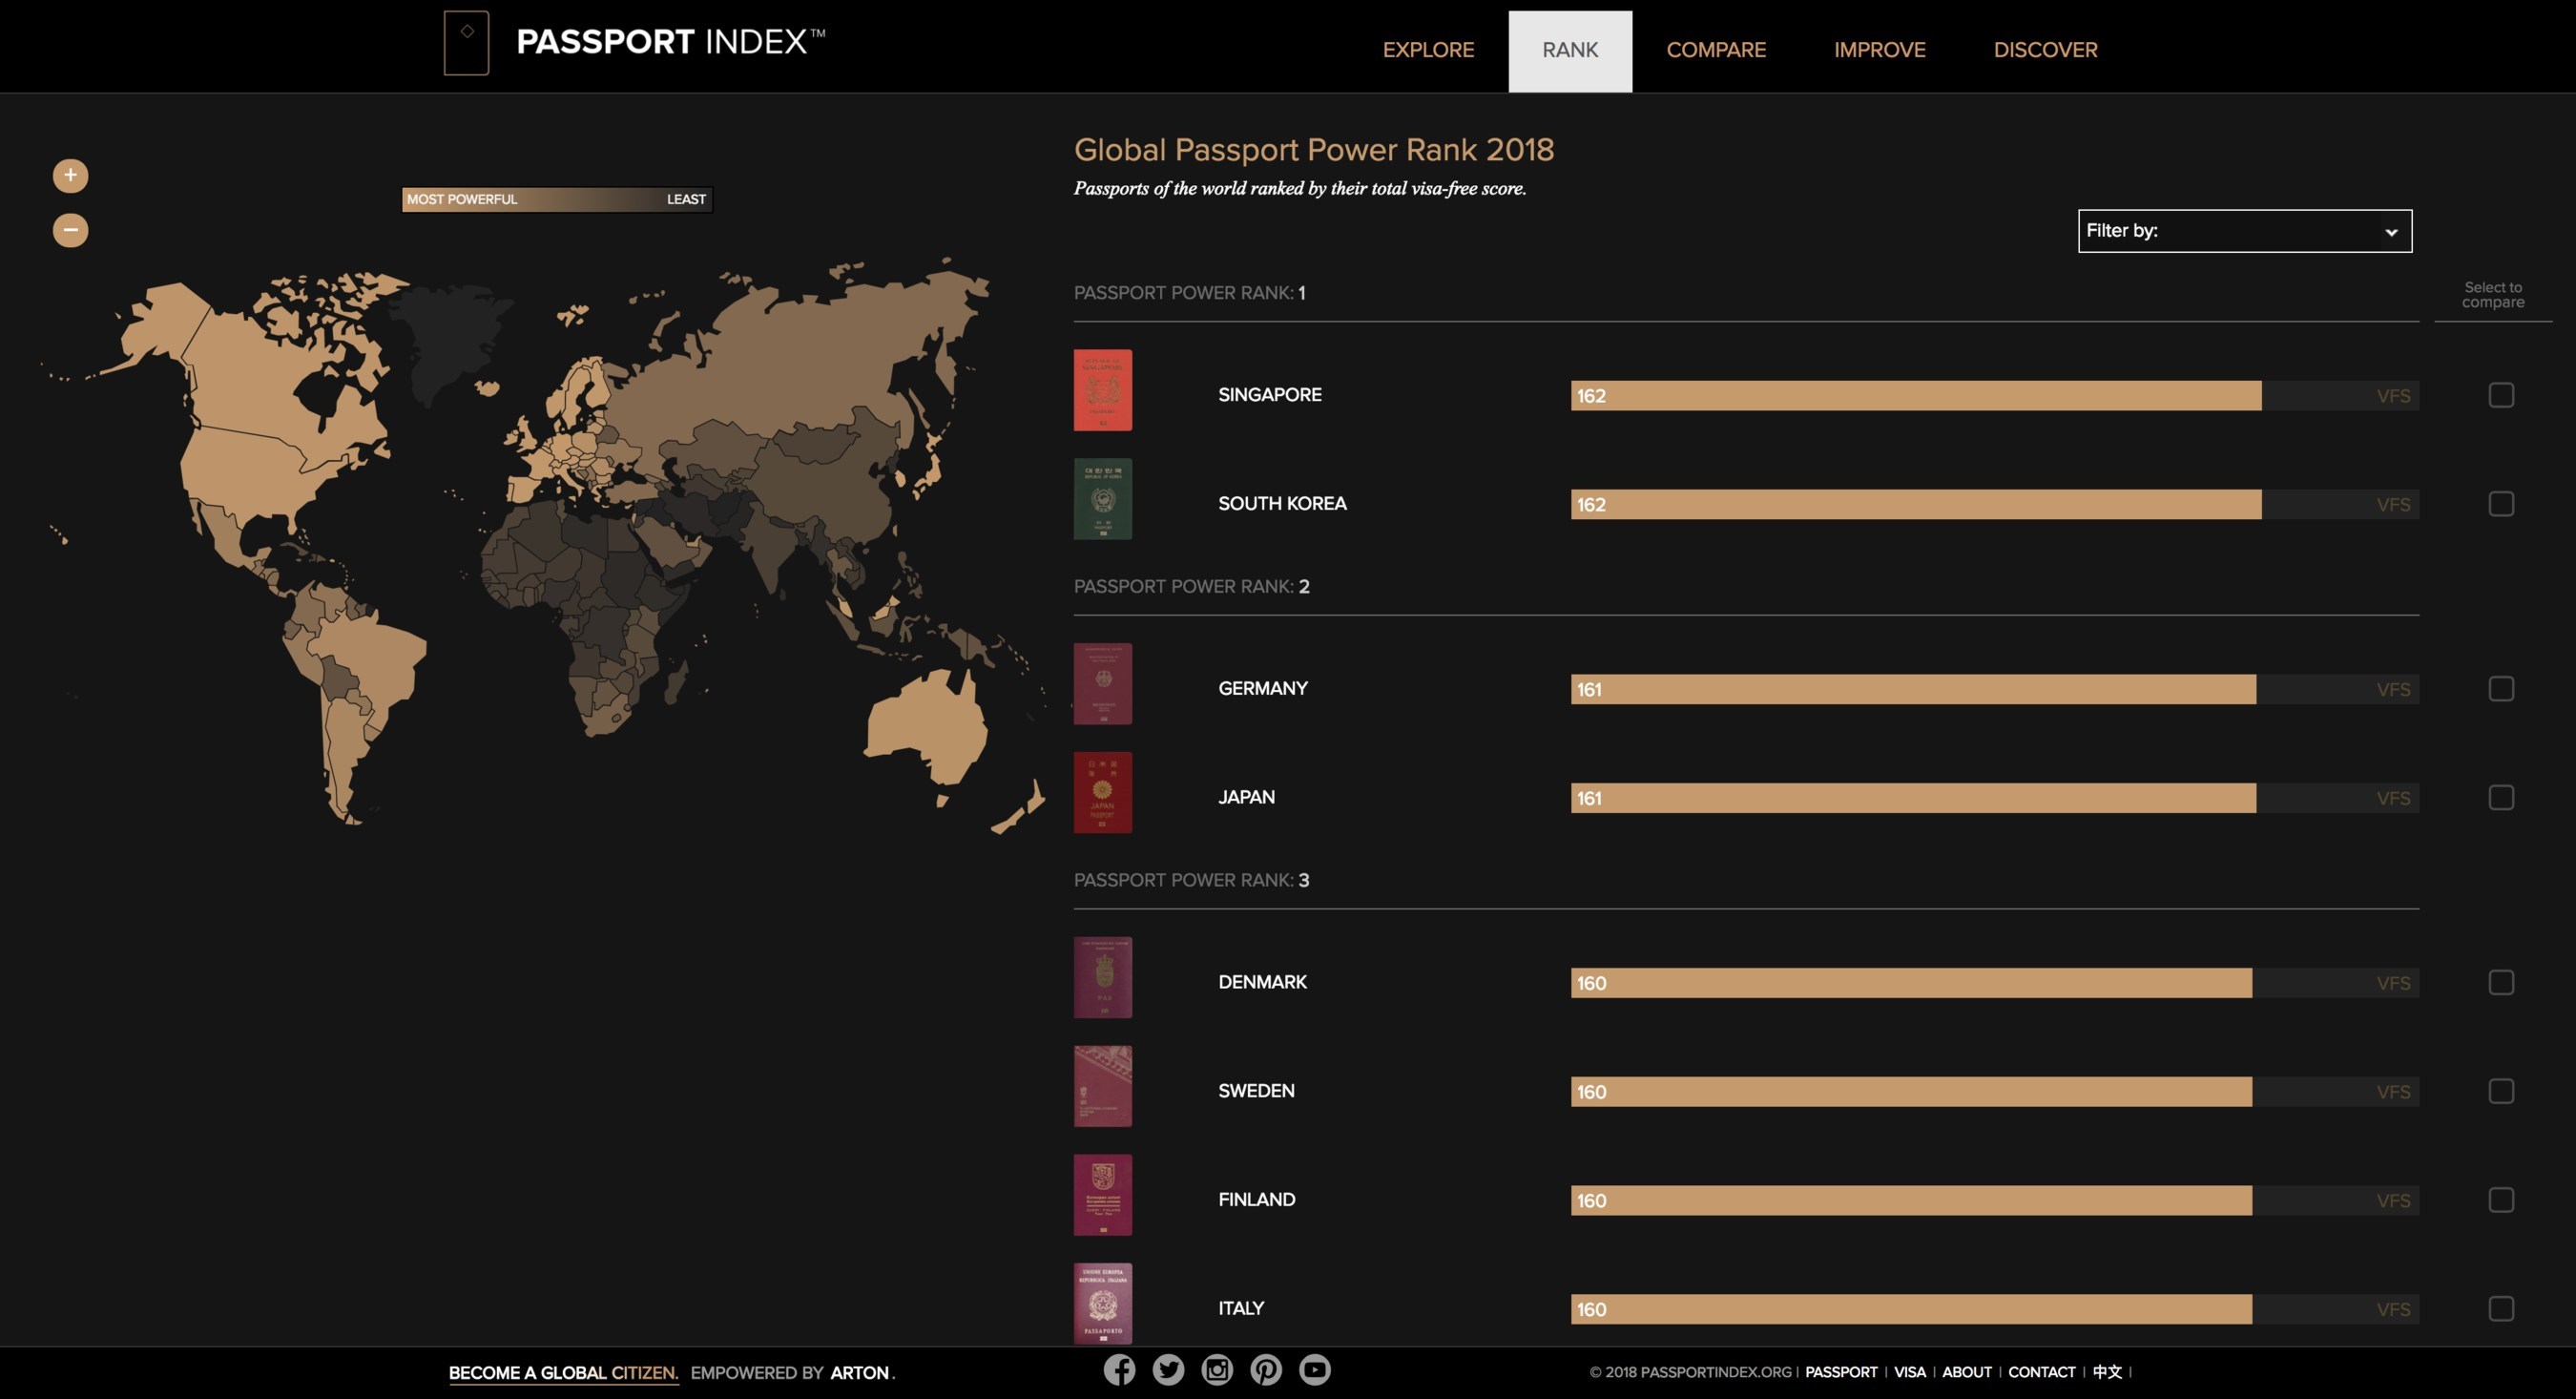Click the FINLAND country name
This screenshot has width=2576, height=1399.
click(1256, 1200)
